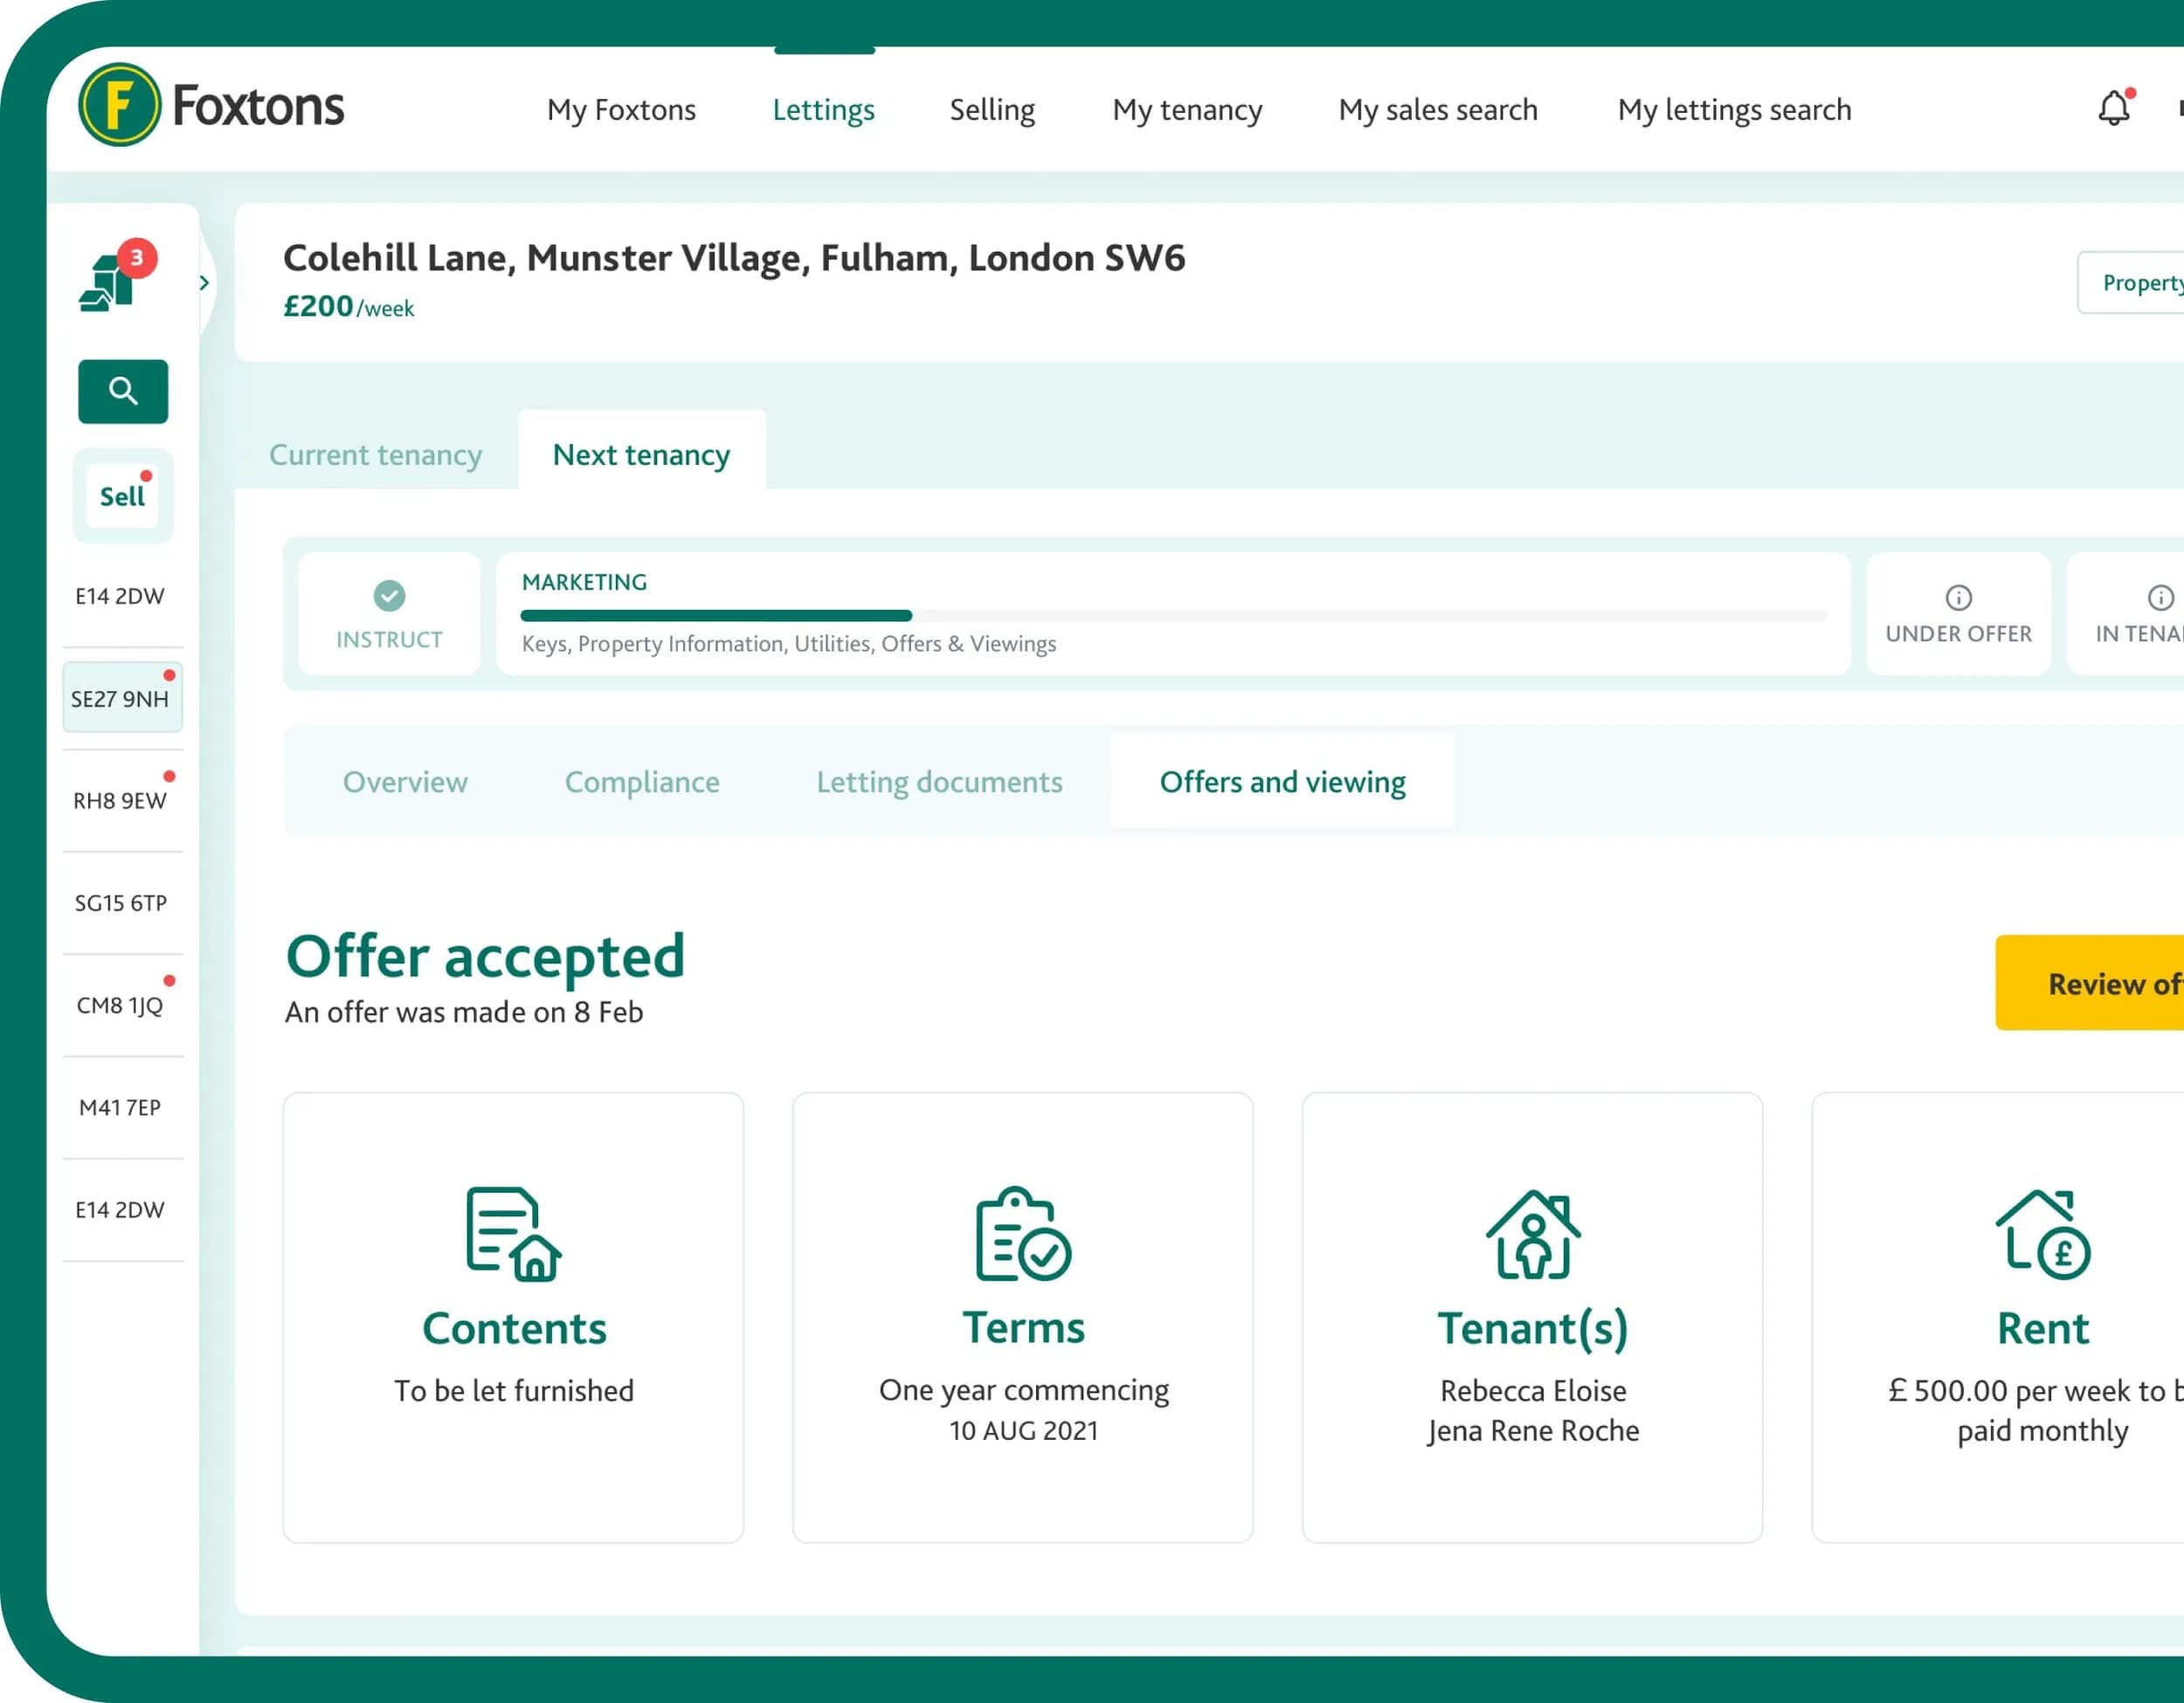The height and width of the screenshot is (1703, 2184).
Task: Click the Under Offer info icon
Action: tap(1958, 598)
